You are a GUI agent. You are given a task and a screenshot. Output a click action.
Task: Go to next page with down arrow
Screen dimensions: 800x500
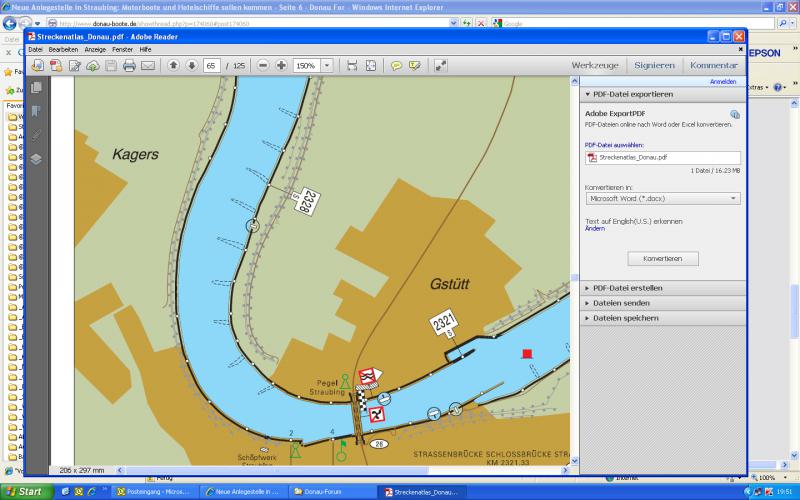[191, 65]
